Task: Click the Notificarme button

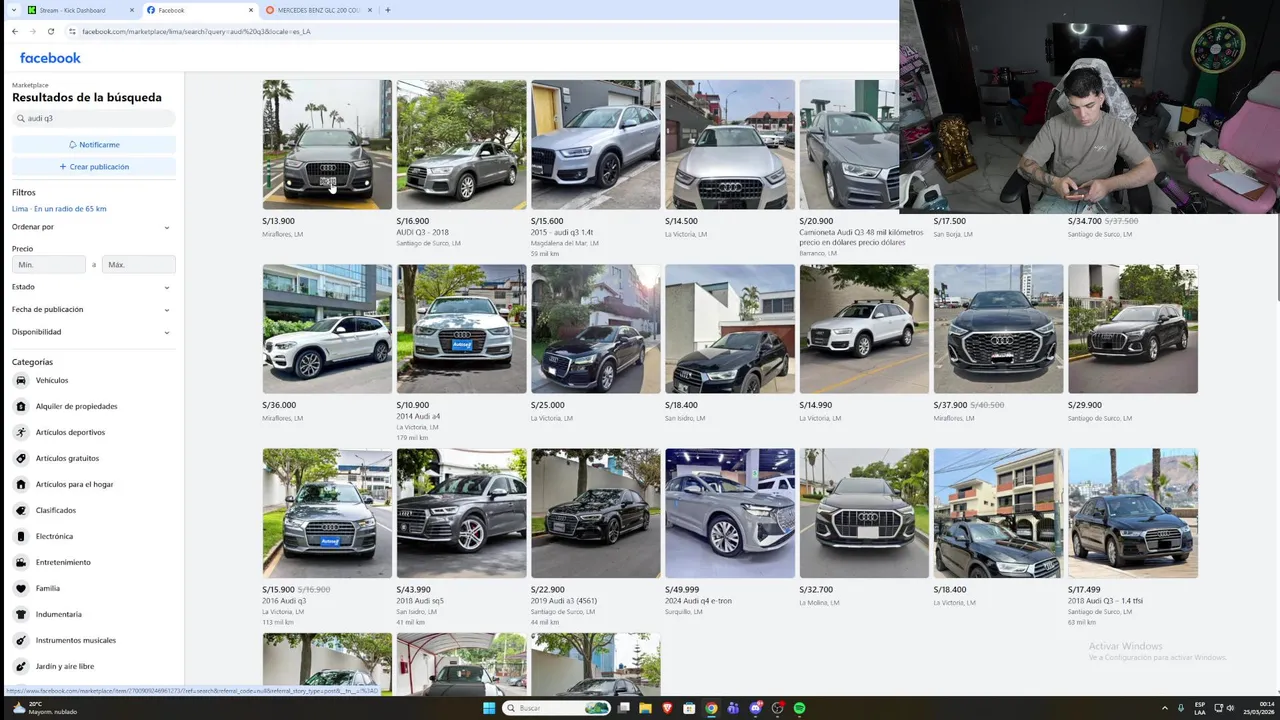Action: 94,145
